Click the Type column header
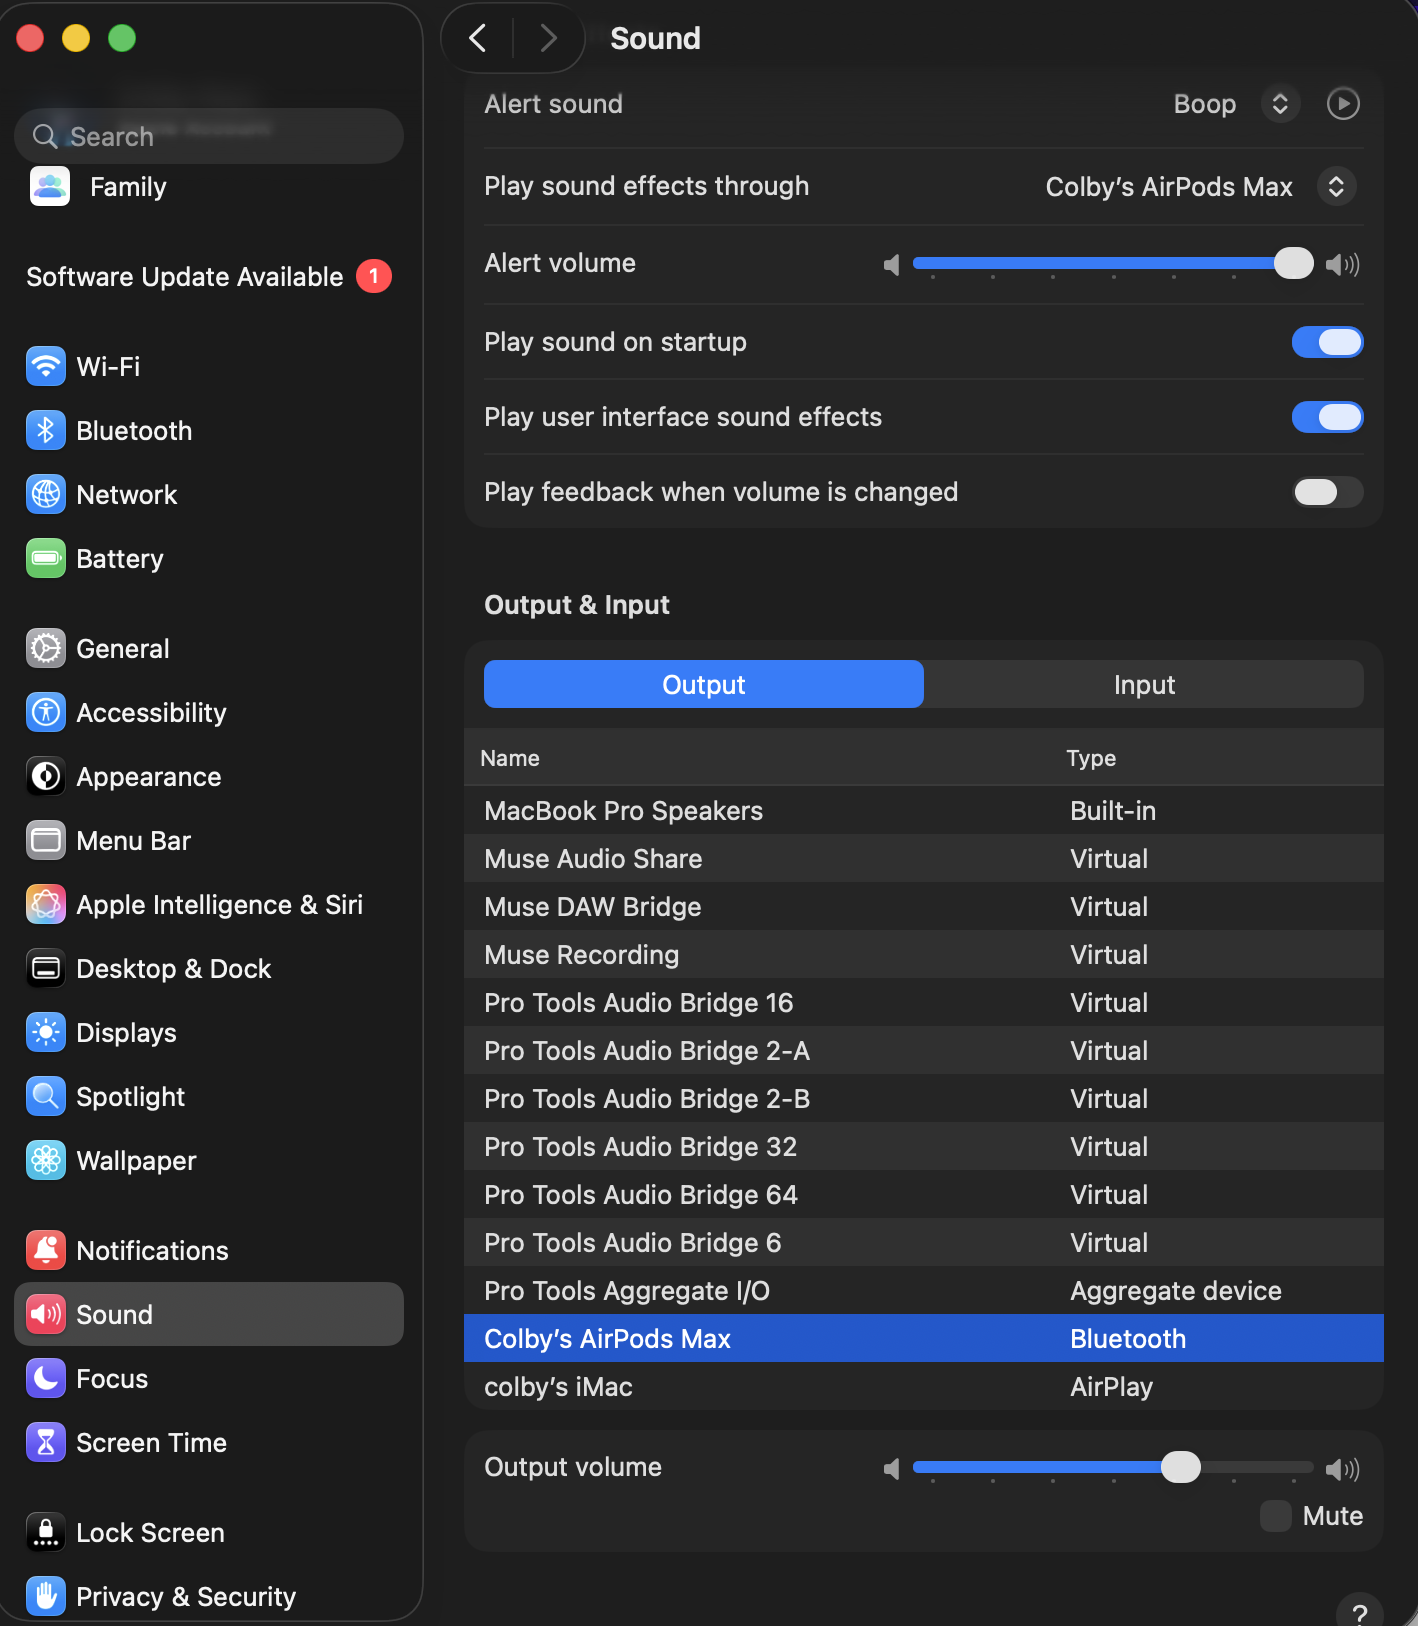 pyautogui.click(x=1091, y=758)
